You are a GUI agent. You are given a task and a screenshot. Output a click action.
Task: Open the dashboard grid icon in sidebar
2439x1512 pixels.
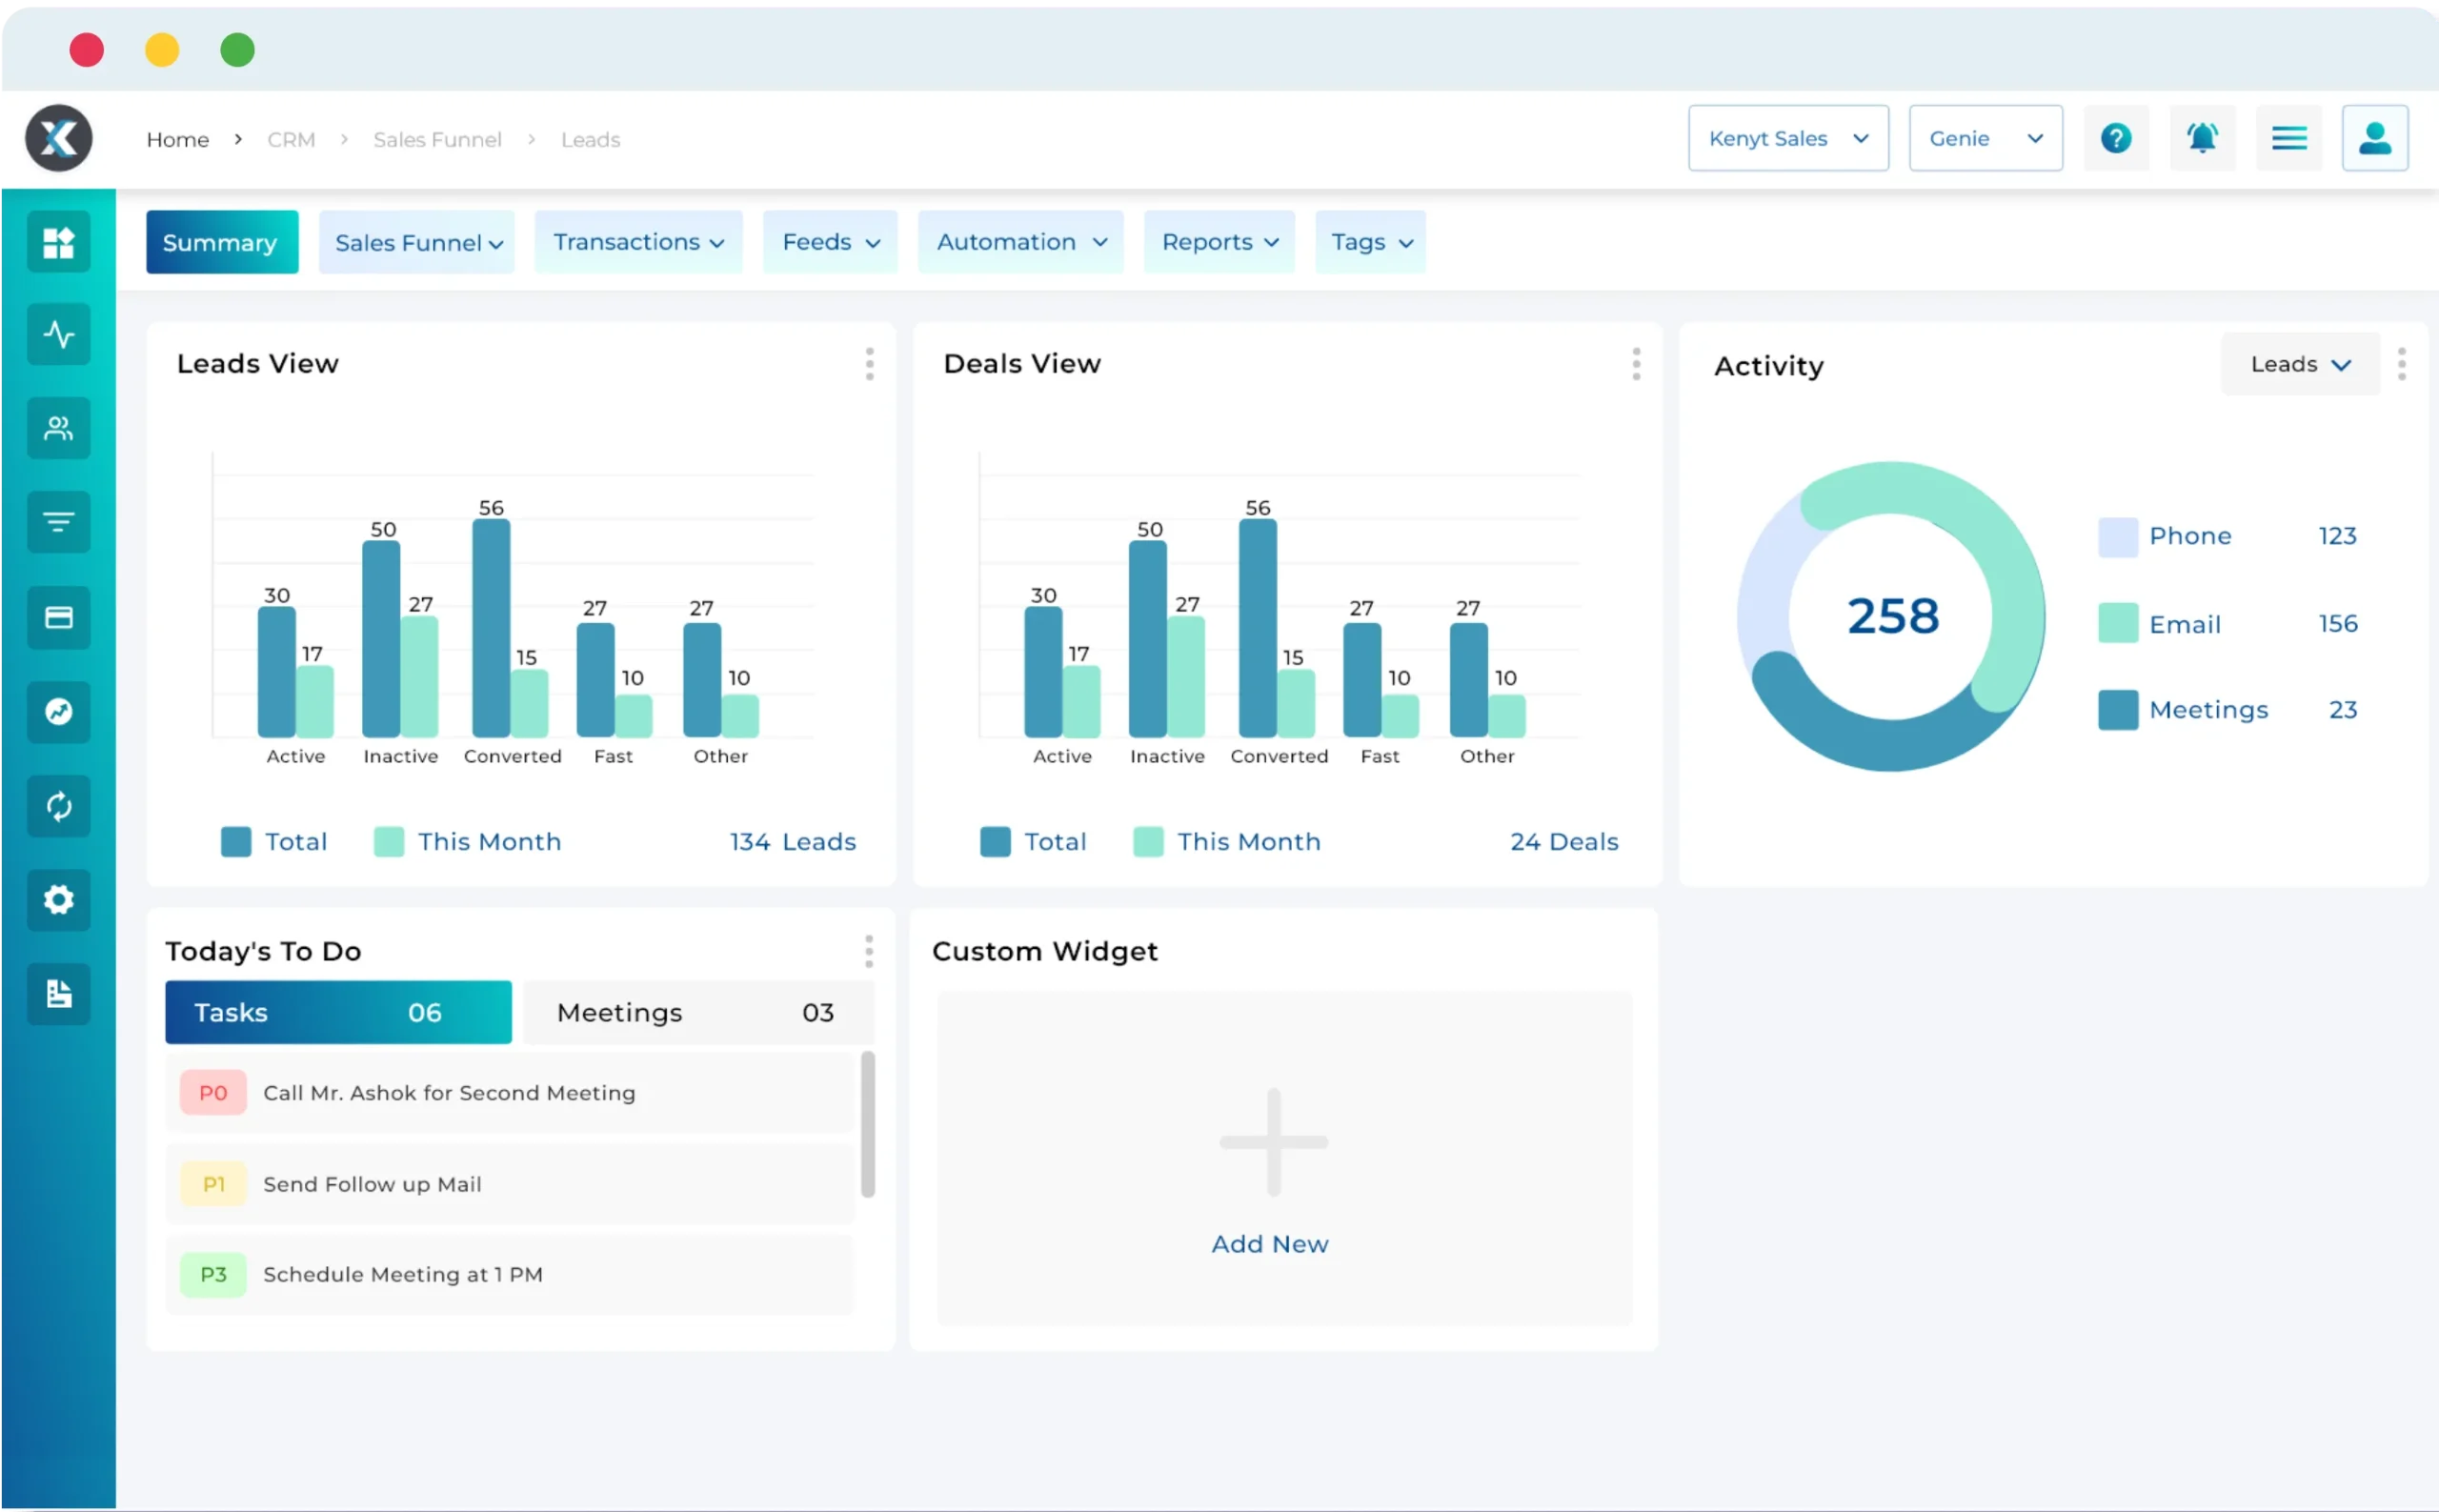click(x=59, y=242)
